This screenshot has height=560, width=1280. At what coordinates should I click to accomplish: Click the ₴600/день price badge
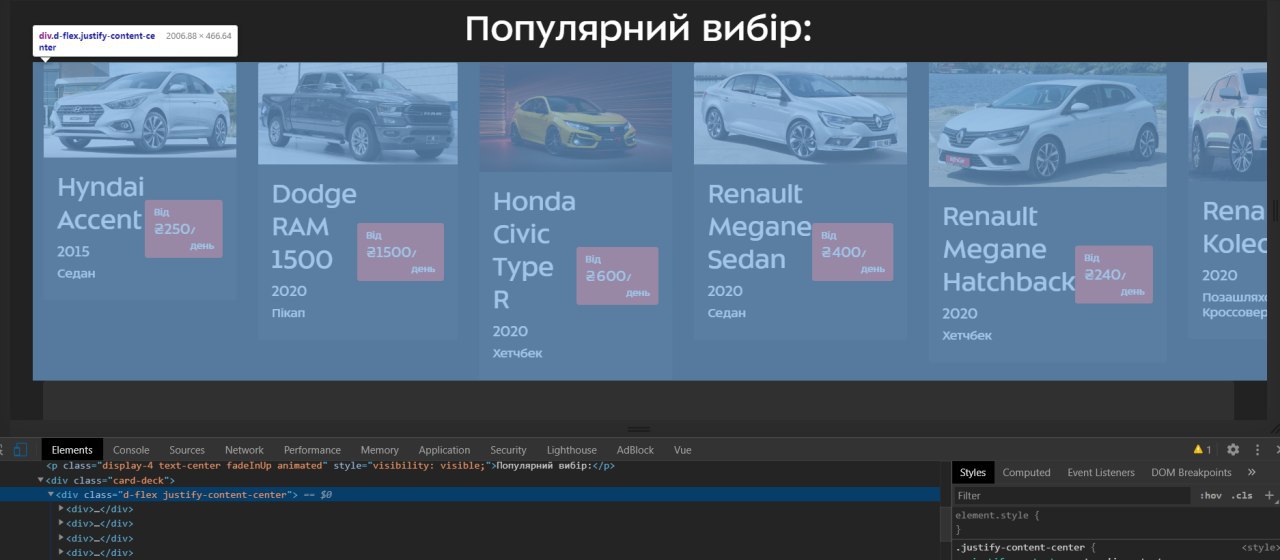[x=617, y=276]
